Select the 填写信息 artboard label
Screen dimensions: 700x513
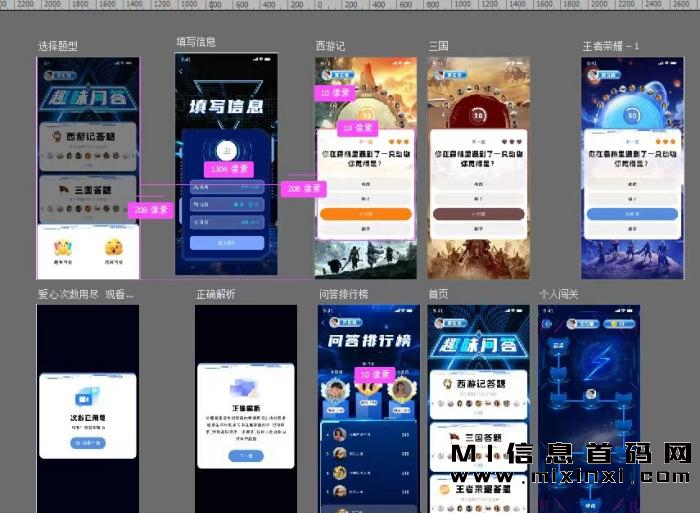(196, 42)
